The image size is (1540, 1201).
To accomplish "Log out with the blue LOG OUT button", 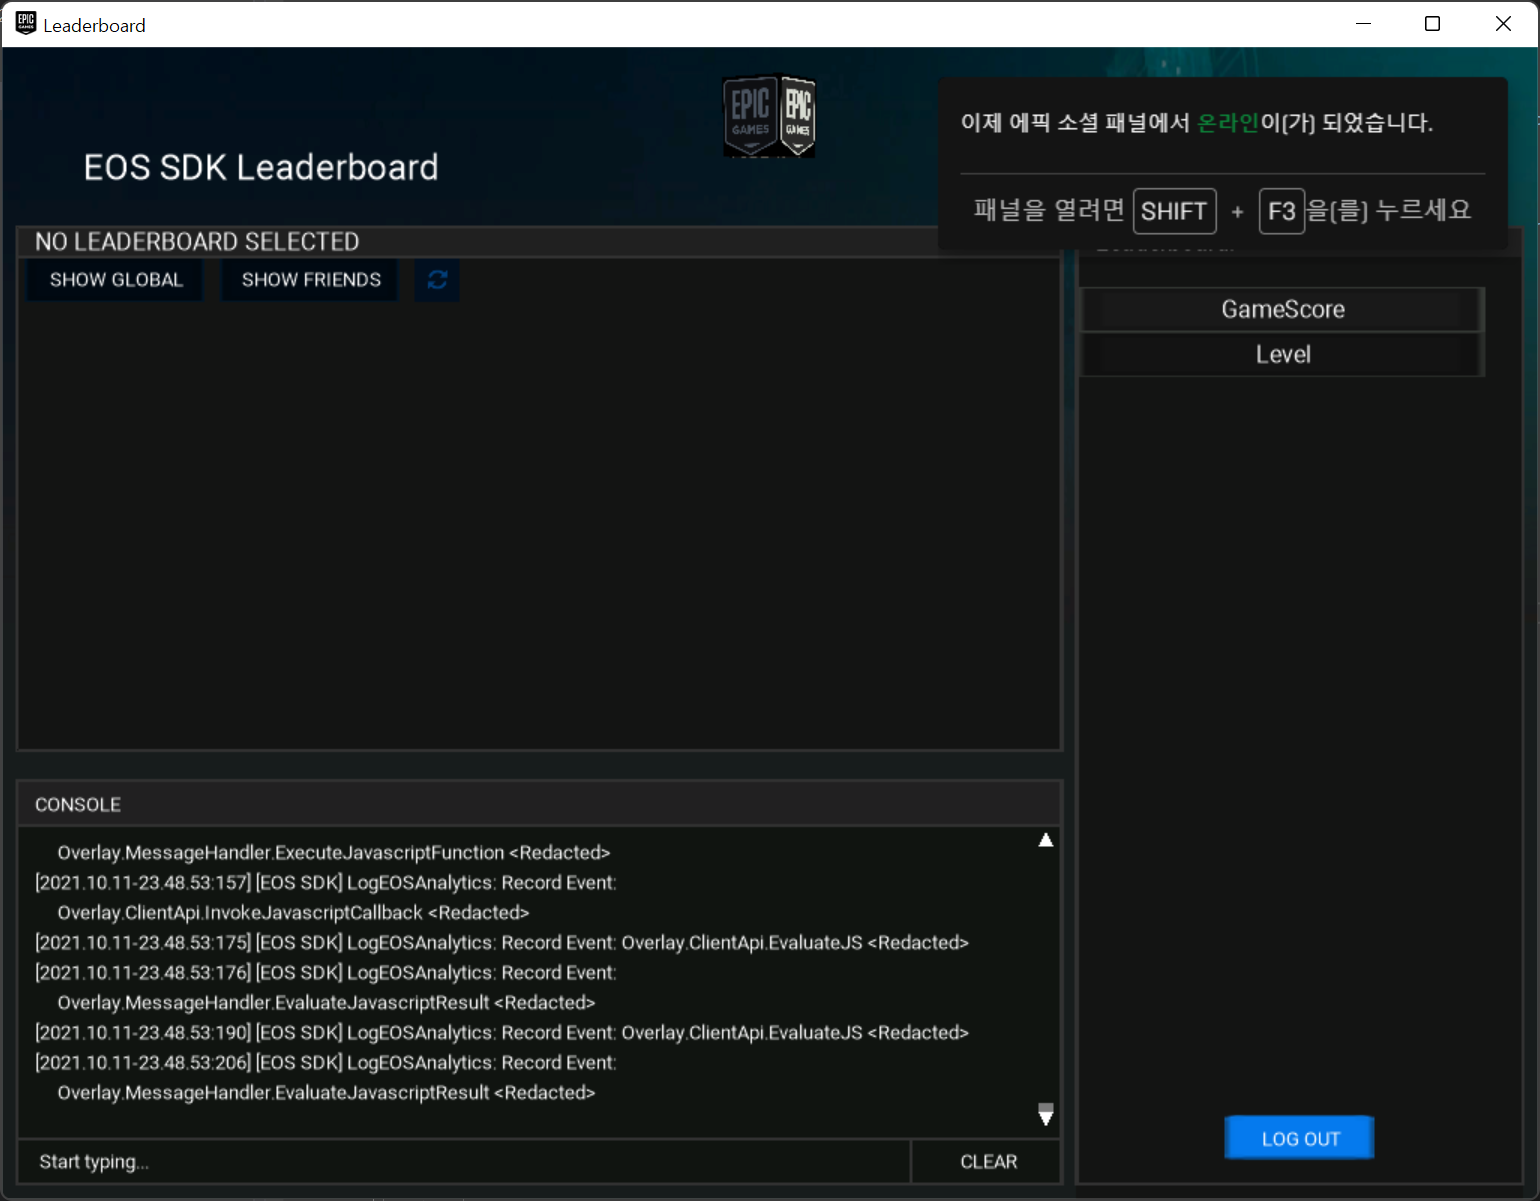I will click(1299, 1138).
